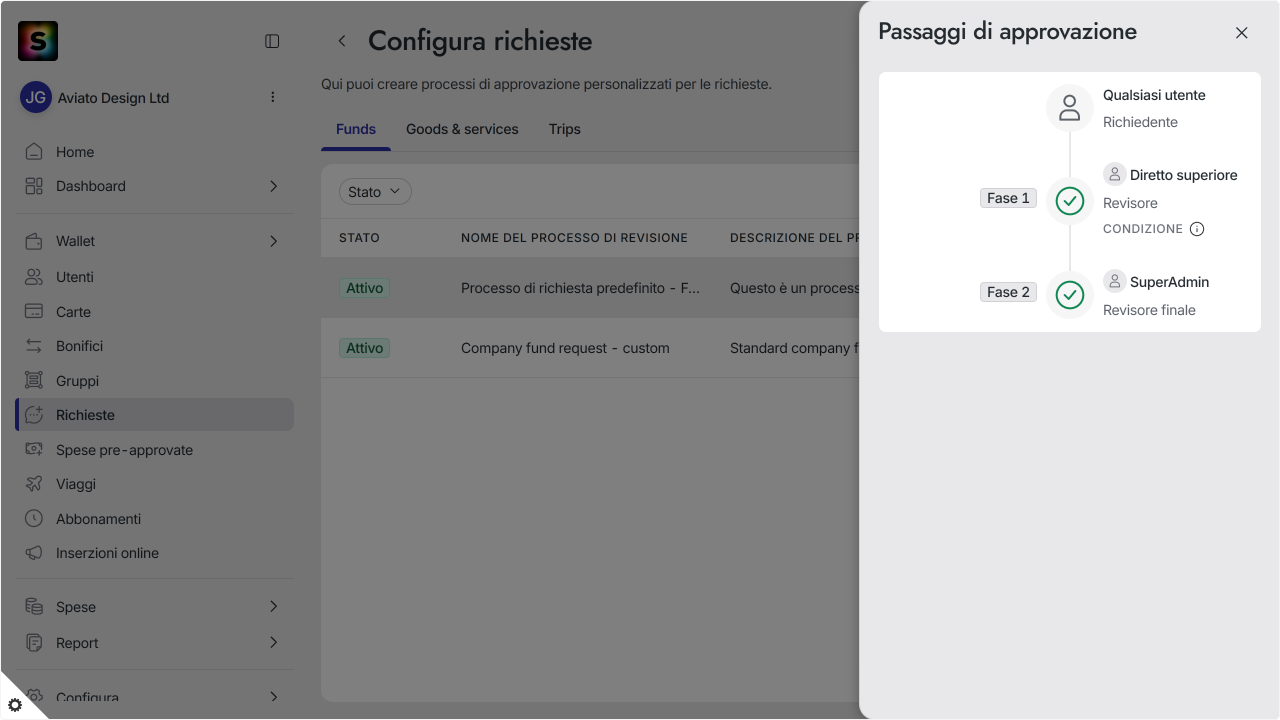The image size is (1280, 720).
Task: Collapse the sidebar with the panel icon
Action: 272,41
